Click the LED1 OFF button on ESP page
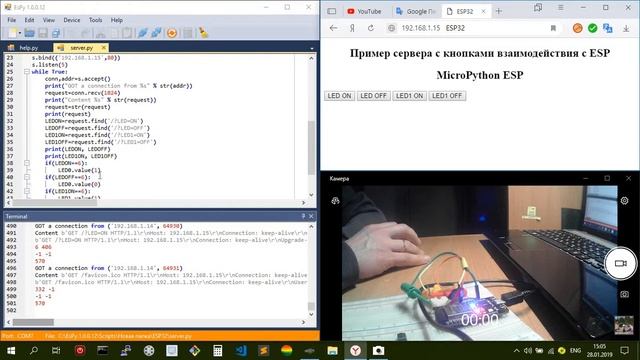 [x=447, y=96]
